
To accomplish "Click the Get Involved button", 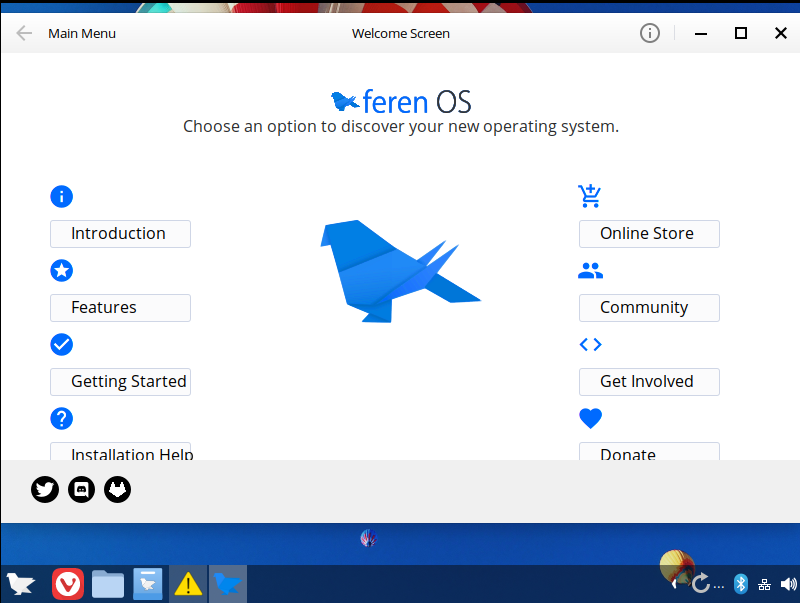I will [648, 381].
